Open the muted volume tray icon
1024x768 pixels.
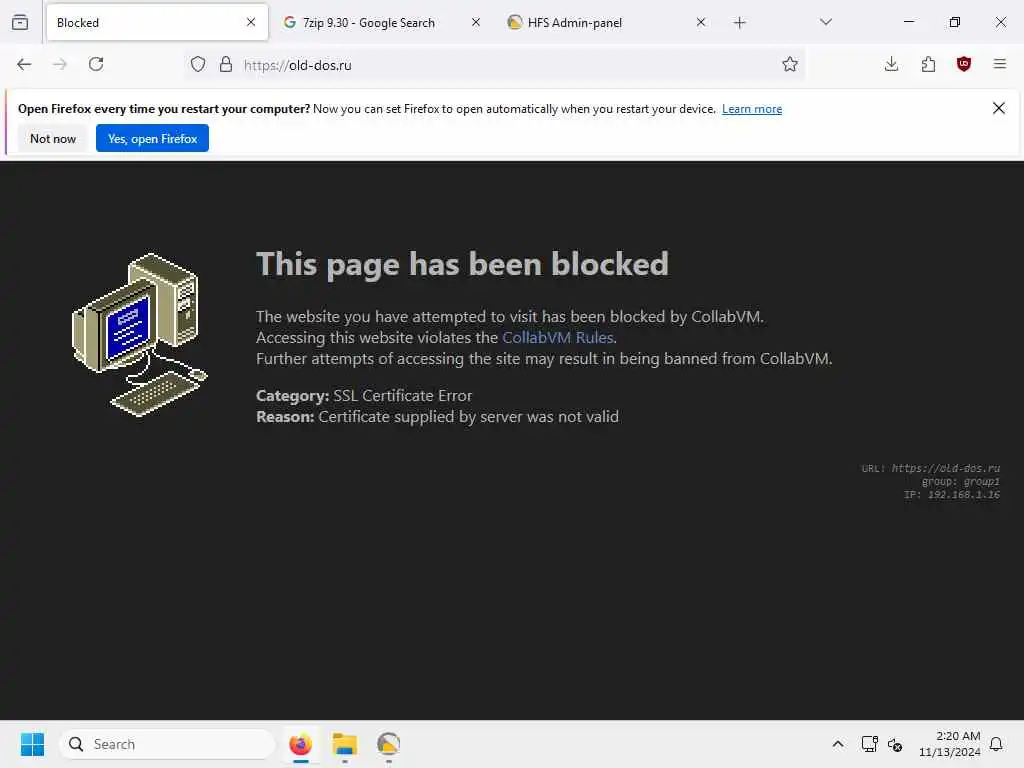pos(895,744)
